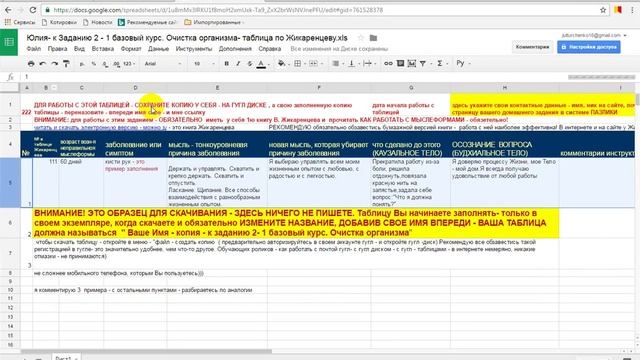Decrease decimal places
Viewport: 640px width, 360px height.
pos(105,64)
